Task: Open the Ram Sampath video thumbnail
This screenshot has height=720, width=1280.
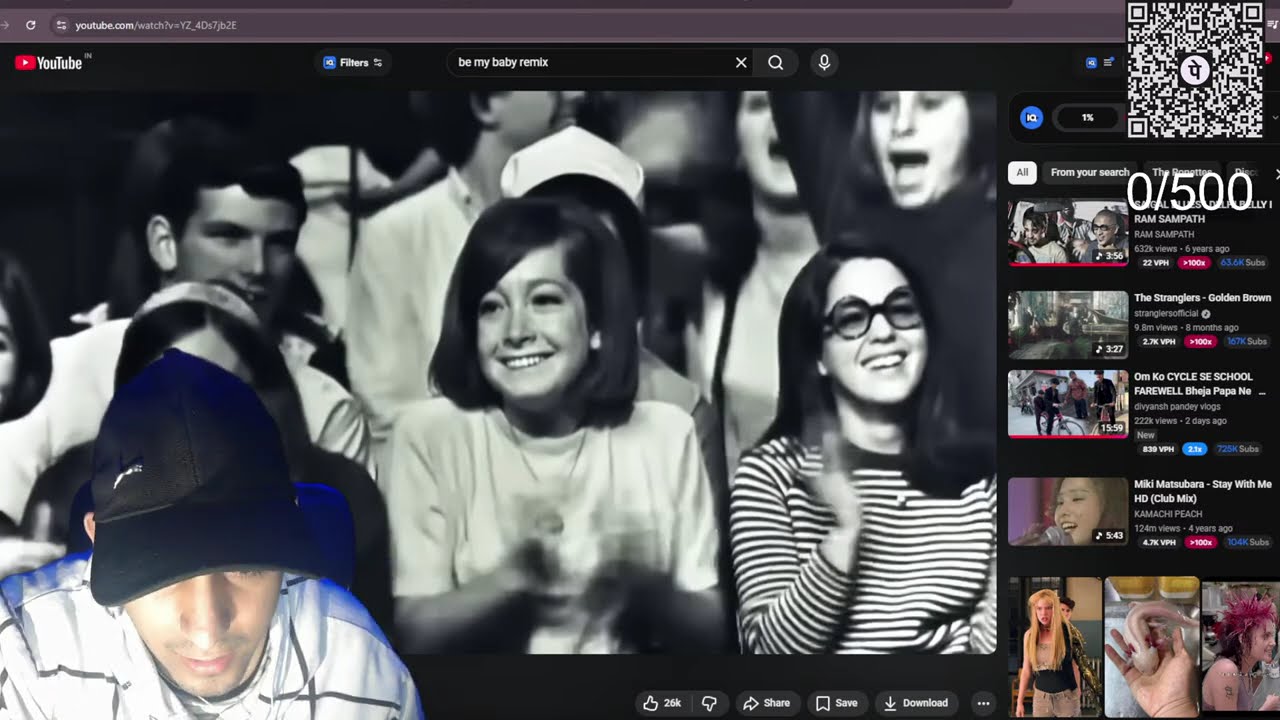Action: pos(1068,233)
